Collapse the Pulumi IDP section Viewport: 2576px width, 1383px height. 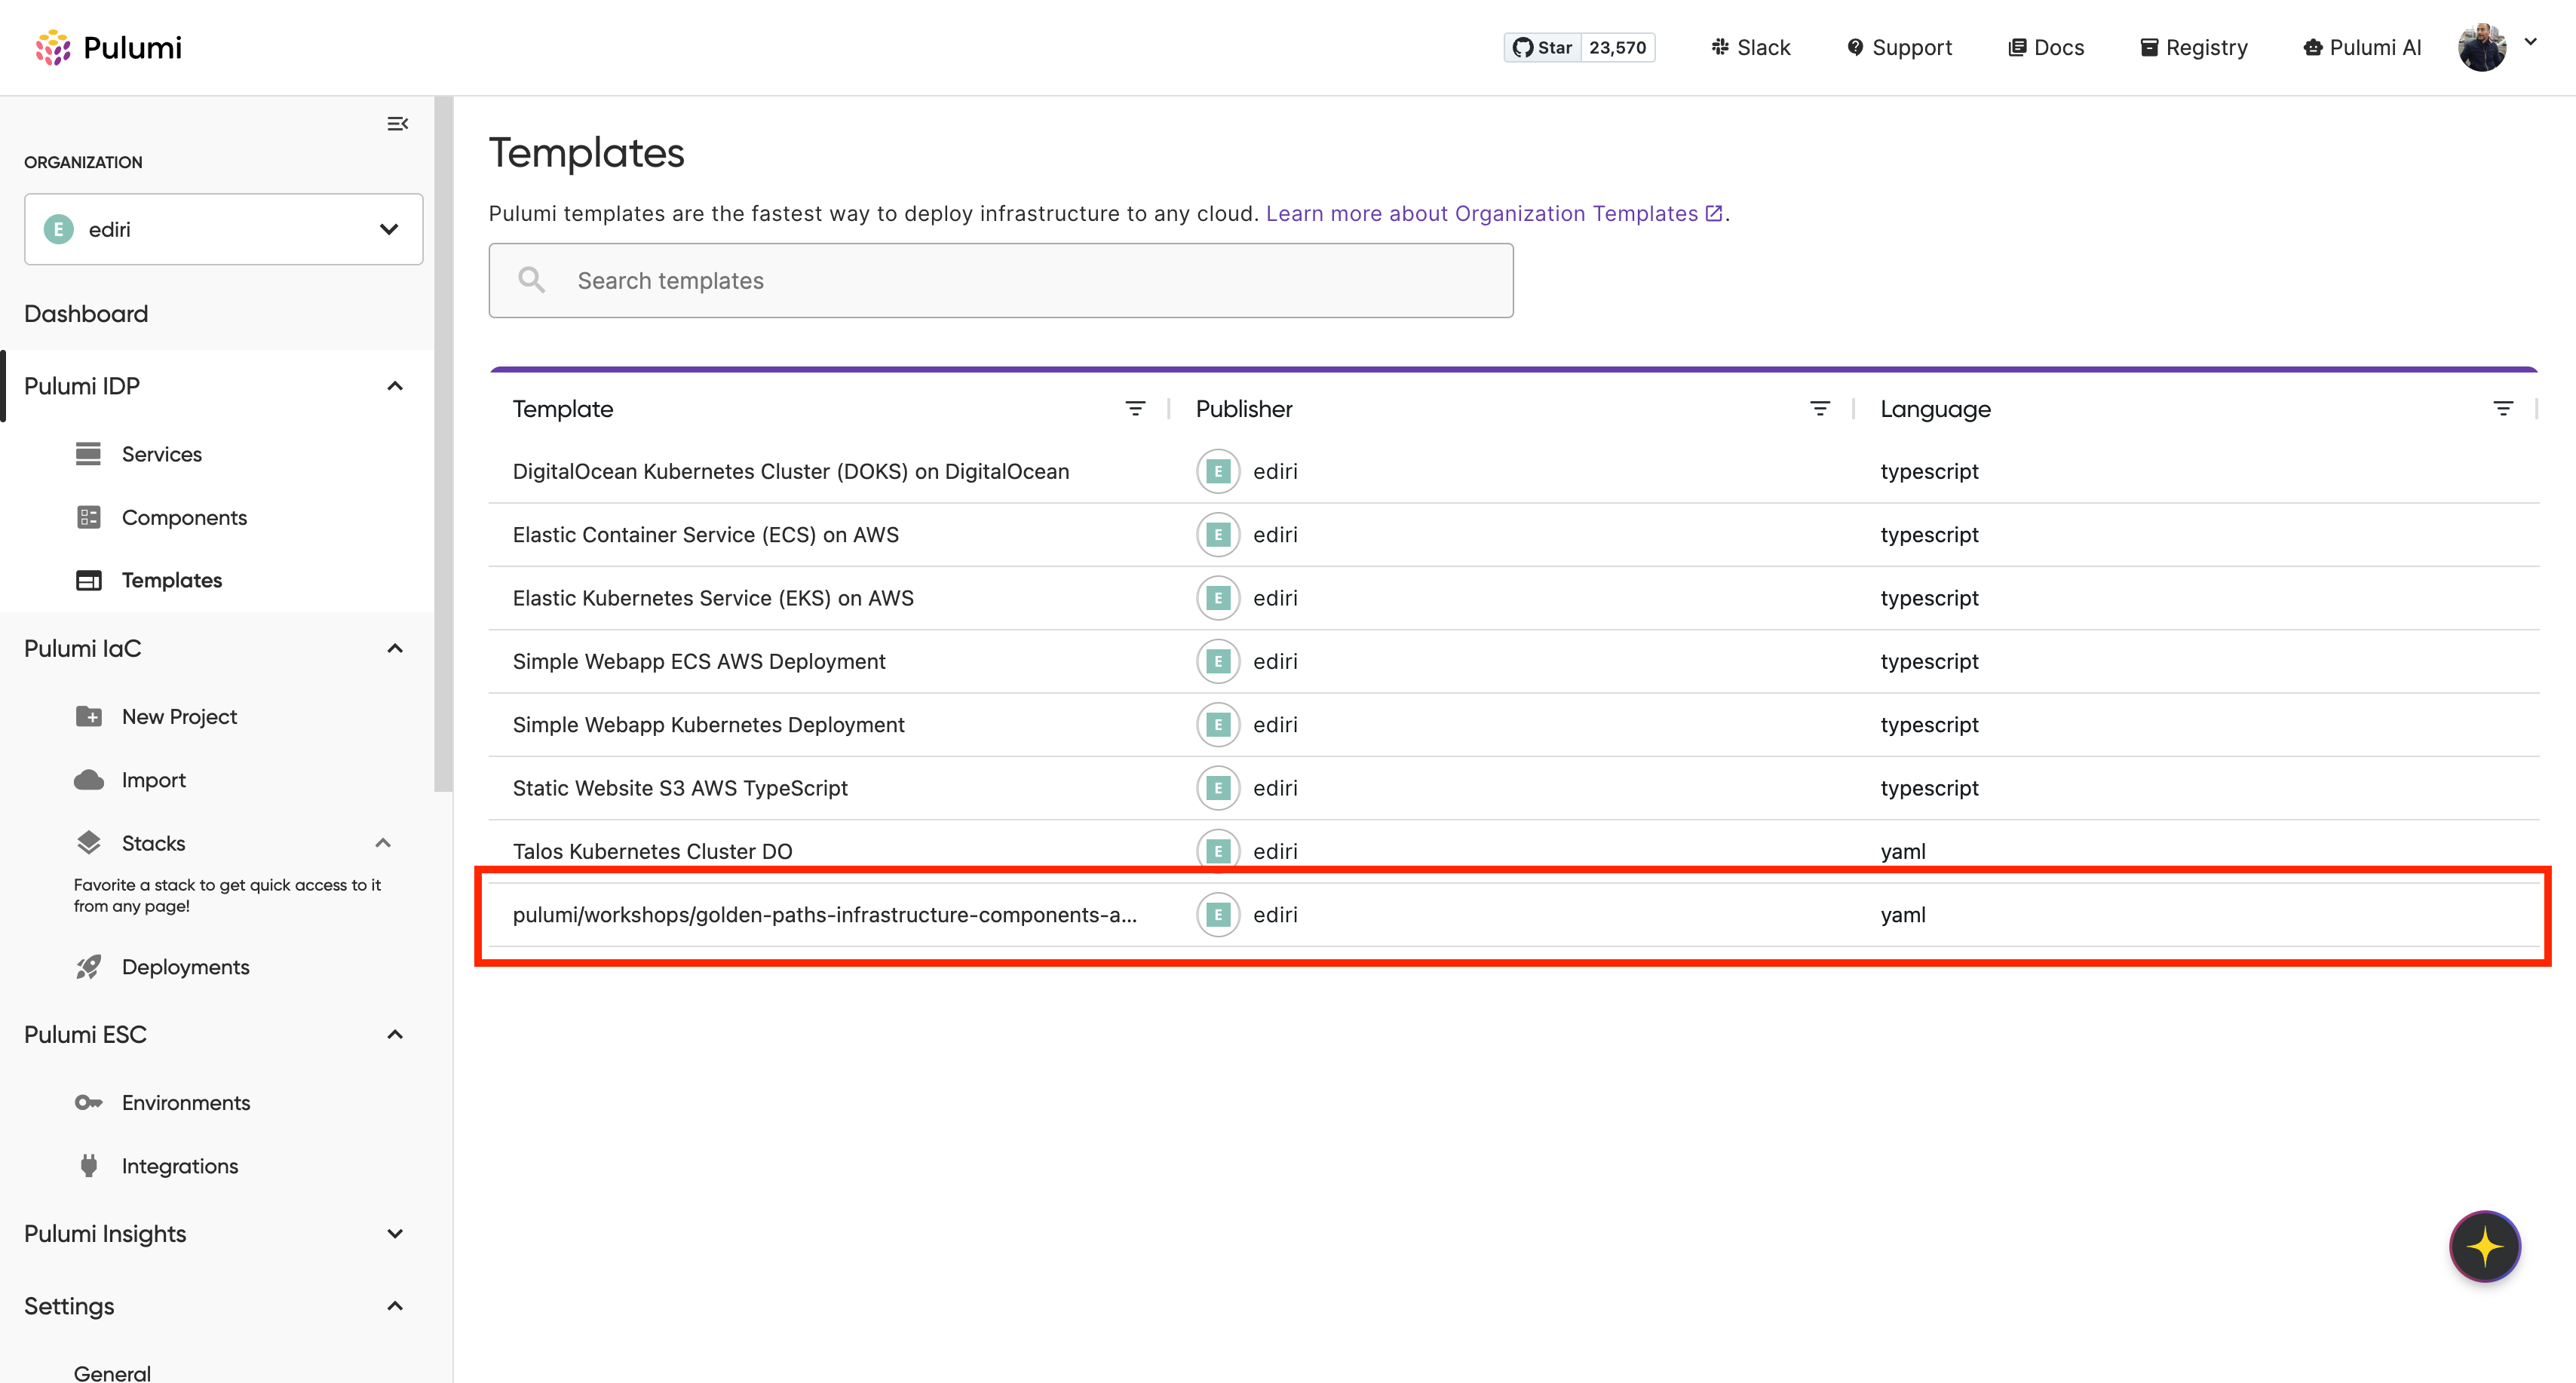(x=395, y=386)
